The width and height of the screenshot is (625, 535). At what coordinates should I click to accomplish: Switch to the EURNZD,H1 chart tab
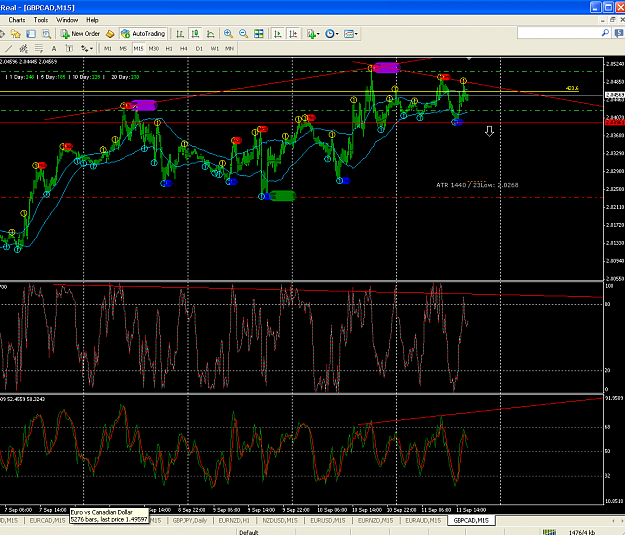(234, 521)
